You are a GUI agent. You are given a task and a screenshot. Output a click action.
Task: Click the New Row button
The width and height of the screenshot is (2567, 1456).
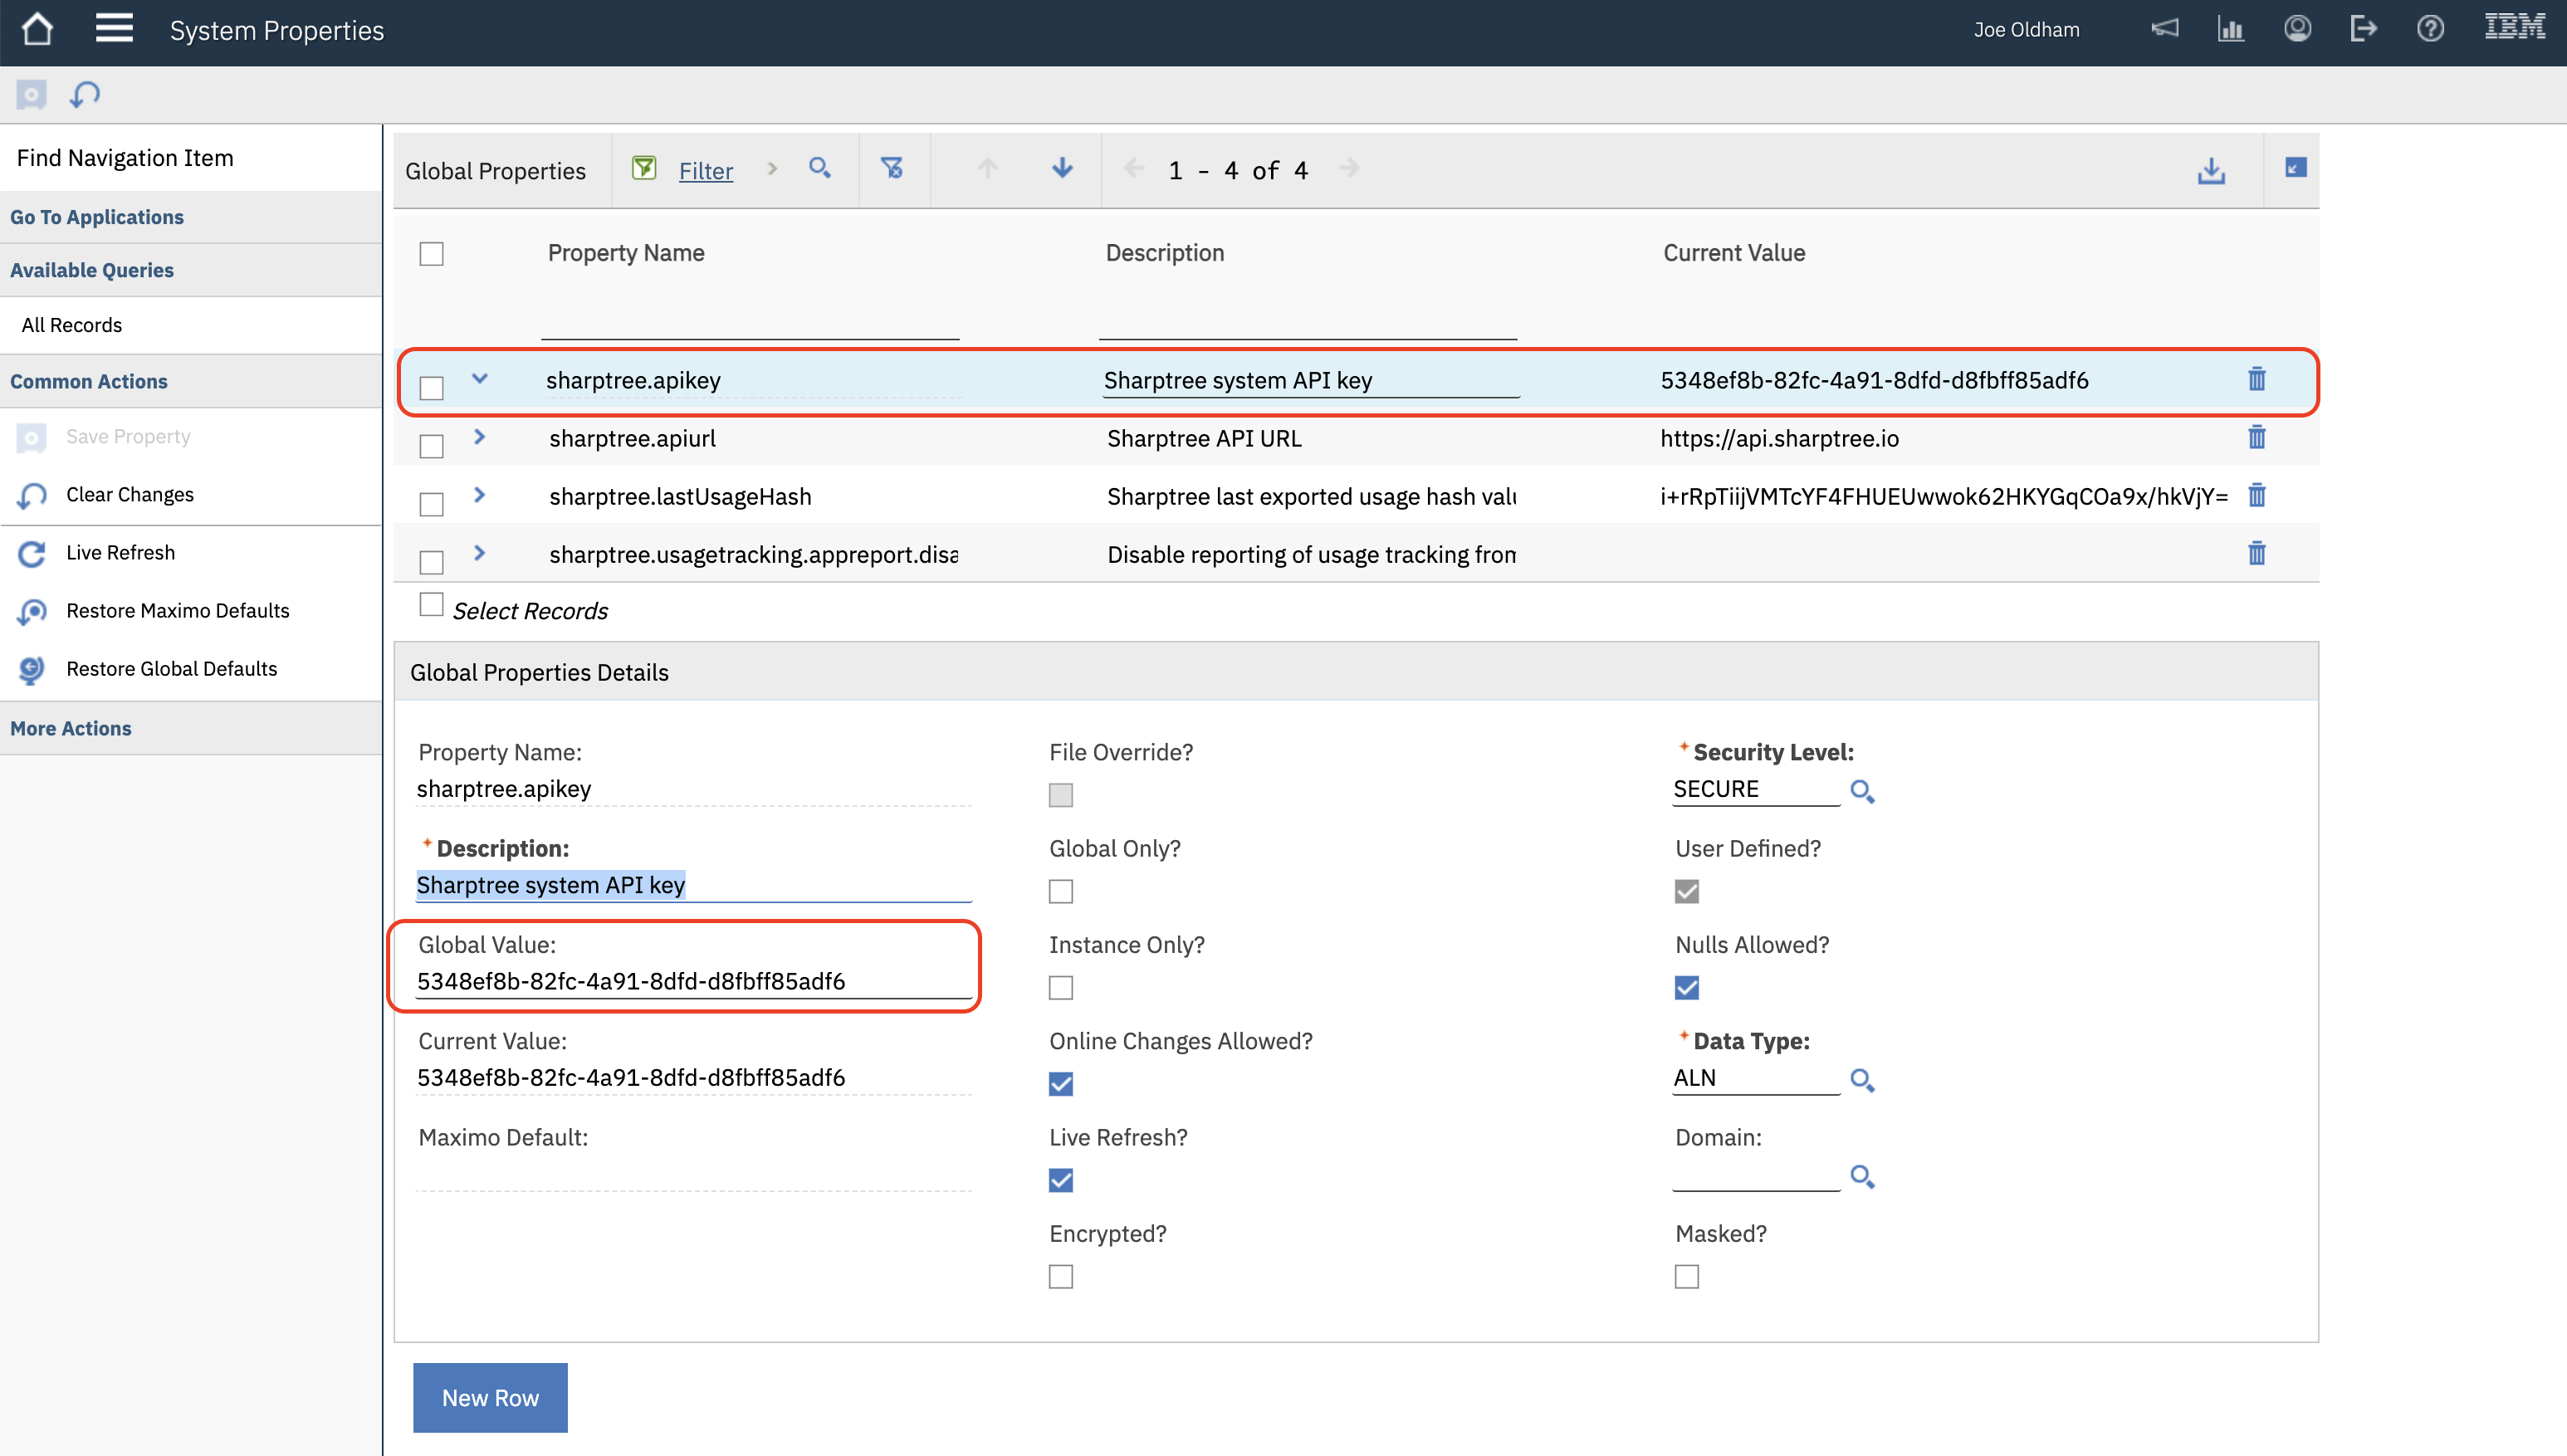(490, 1397)
